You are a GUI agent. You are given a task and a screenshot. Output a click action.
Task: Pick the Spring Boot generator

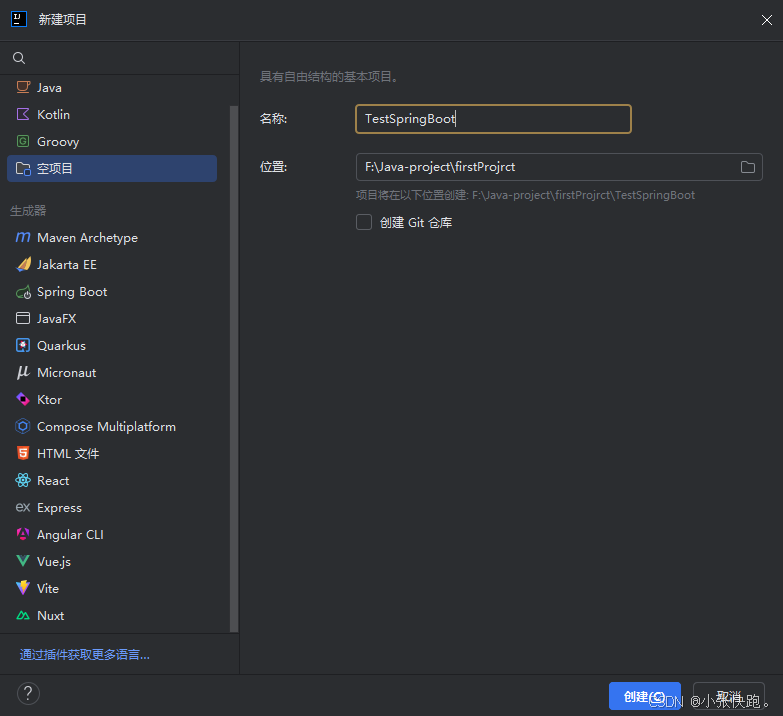112,292
